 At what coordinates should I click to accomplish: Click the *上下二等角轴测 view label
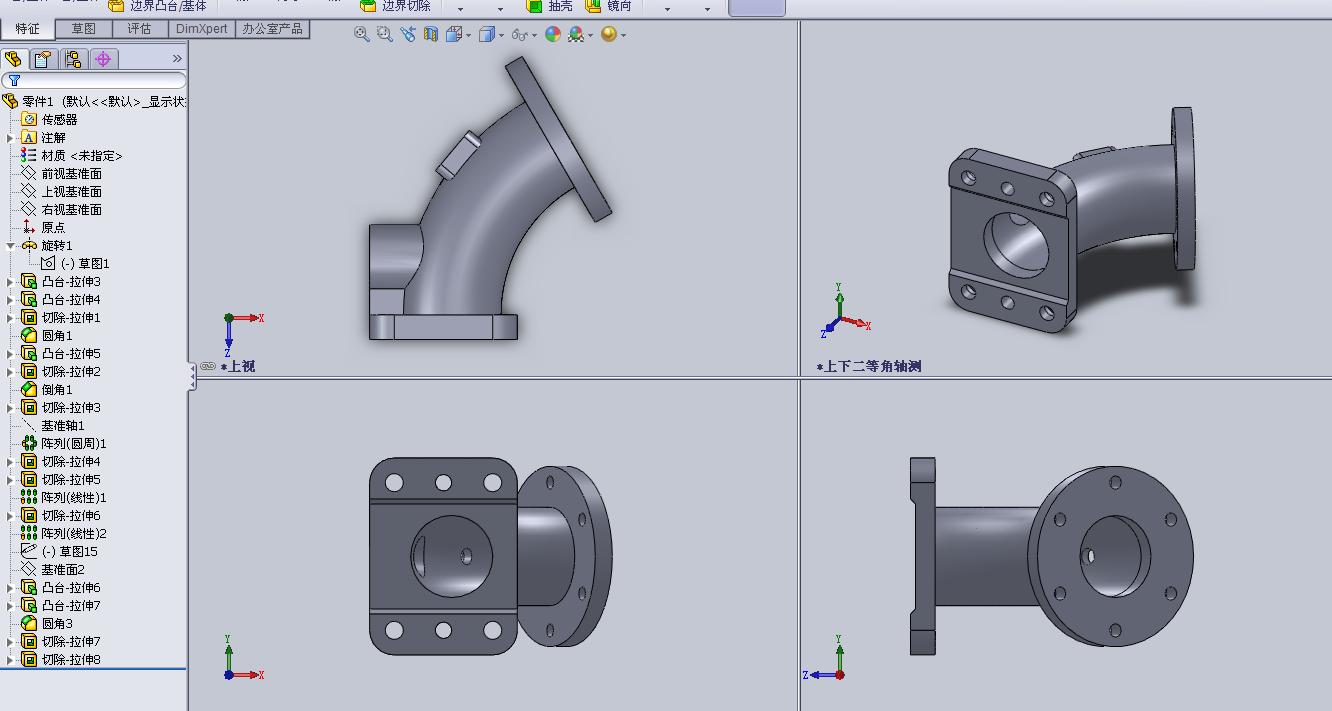tap(869, 366)
